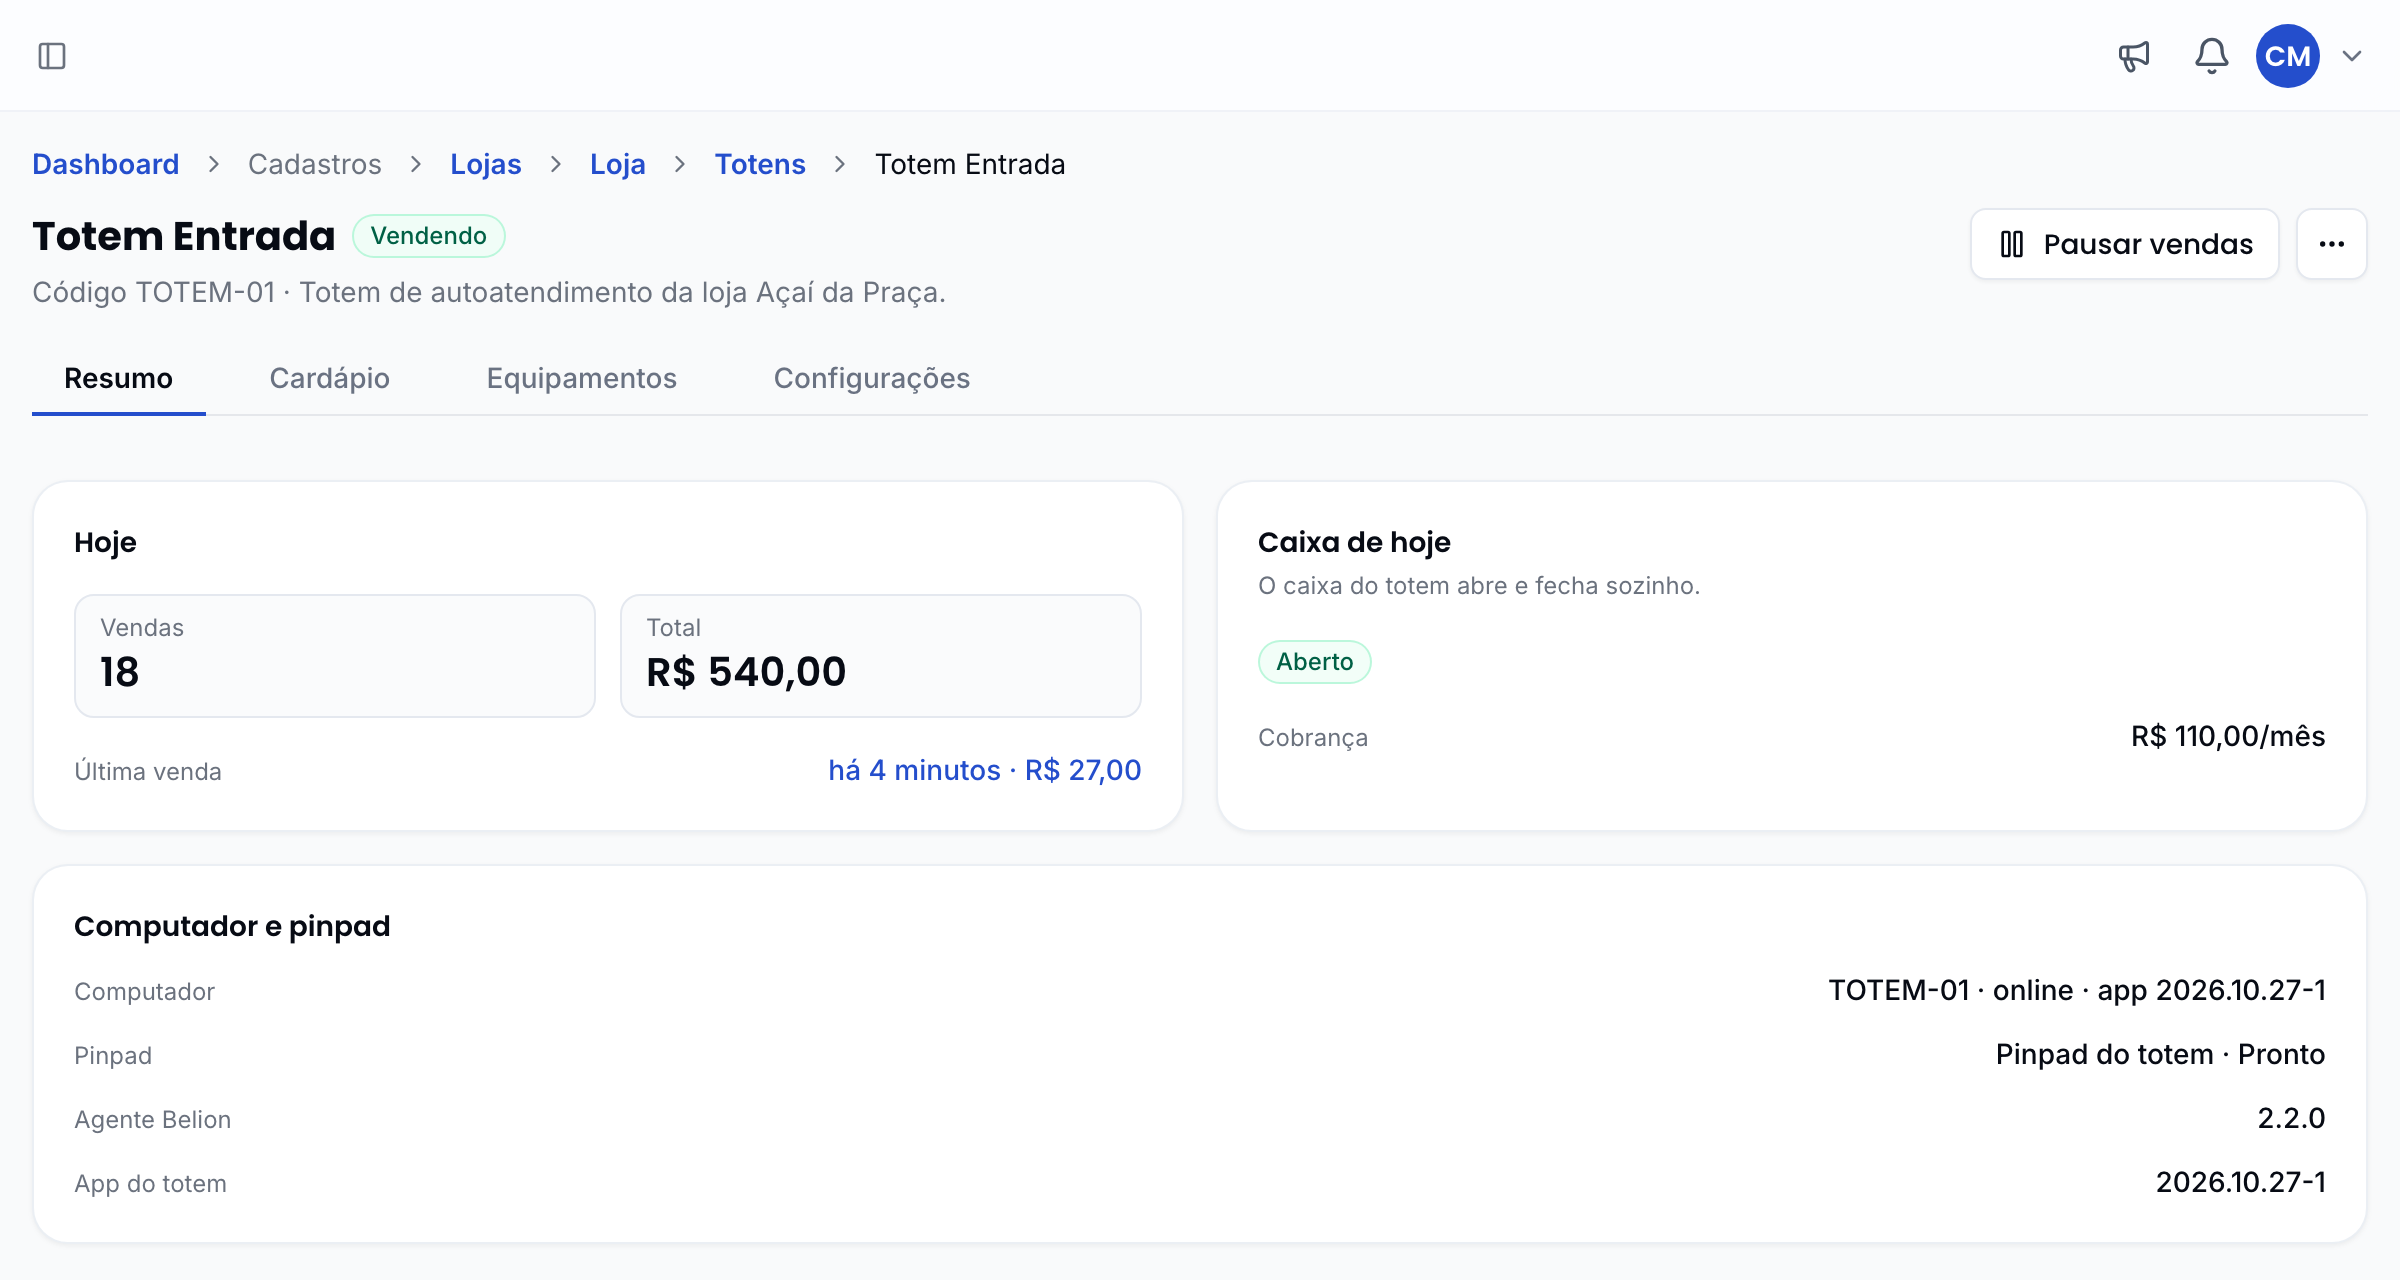
Task: Click Agente Belion version 2.2.0
Action: (x=2291, y=1118)
